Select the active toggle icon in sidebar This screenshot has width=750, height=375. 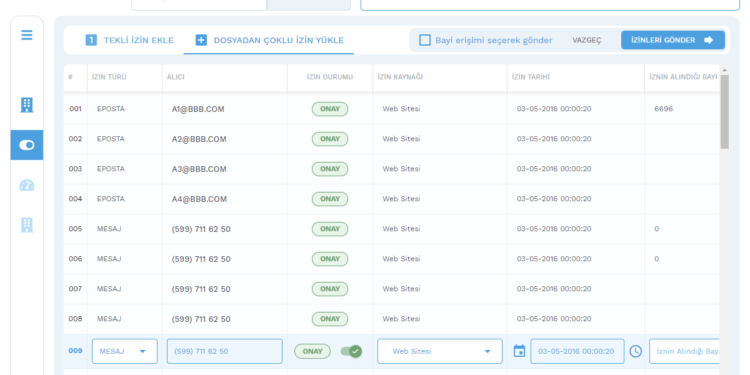(x=27, y=145)
